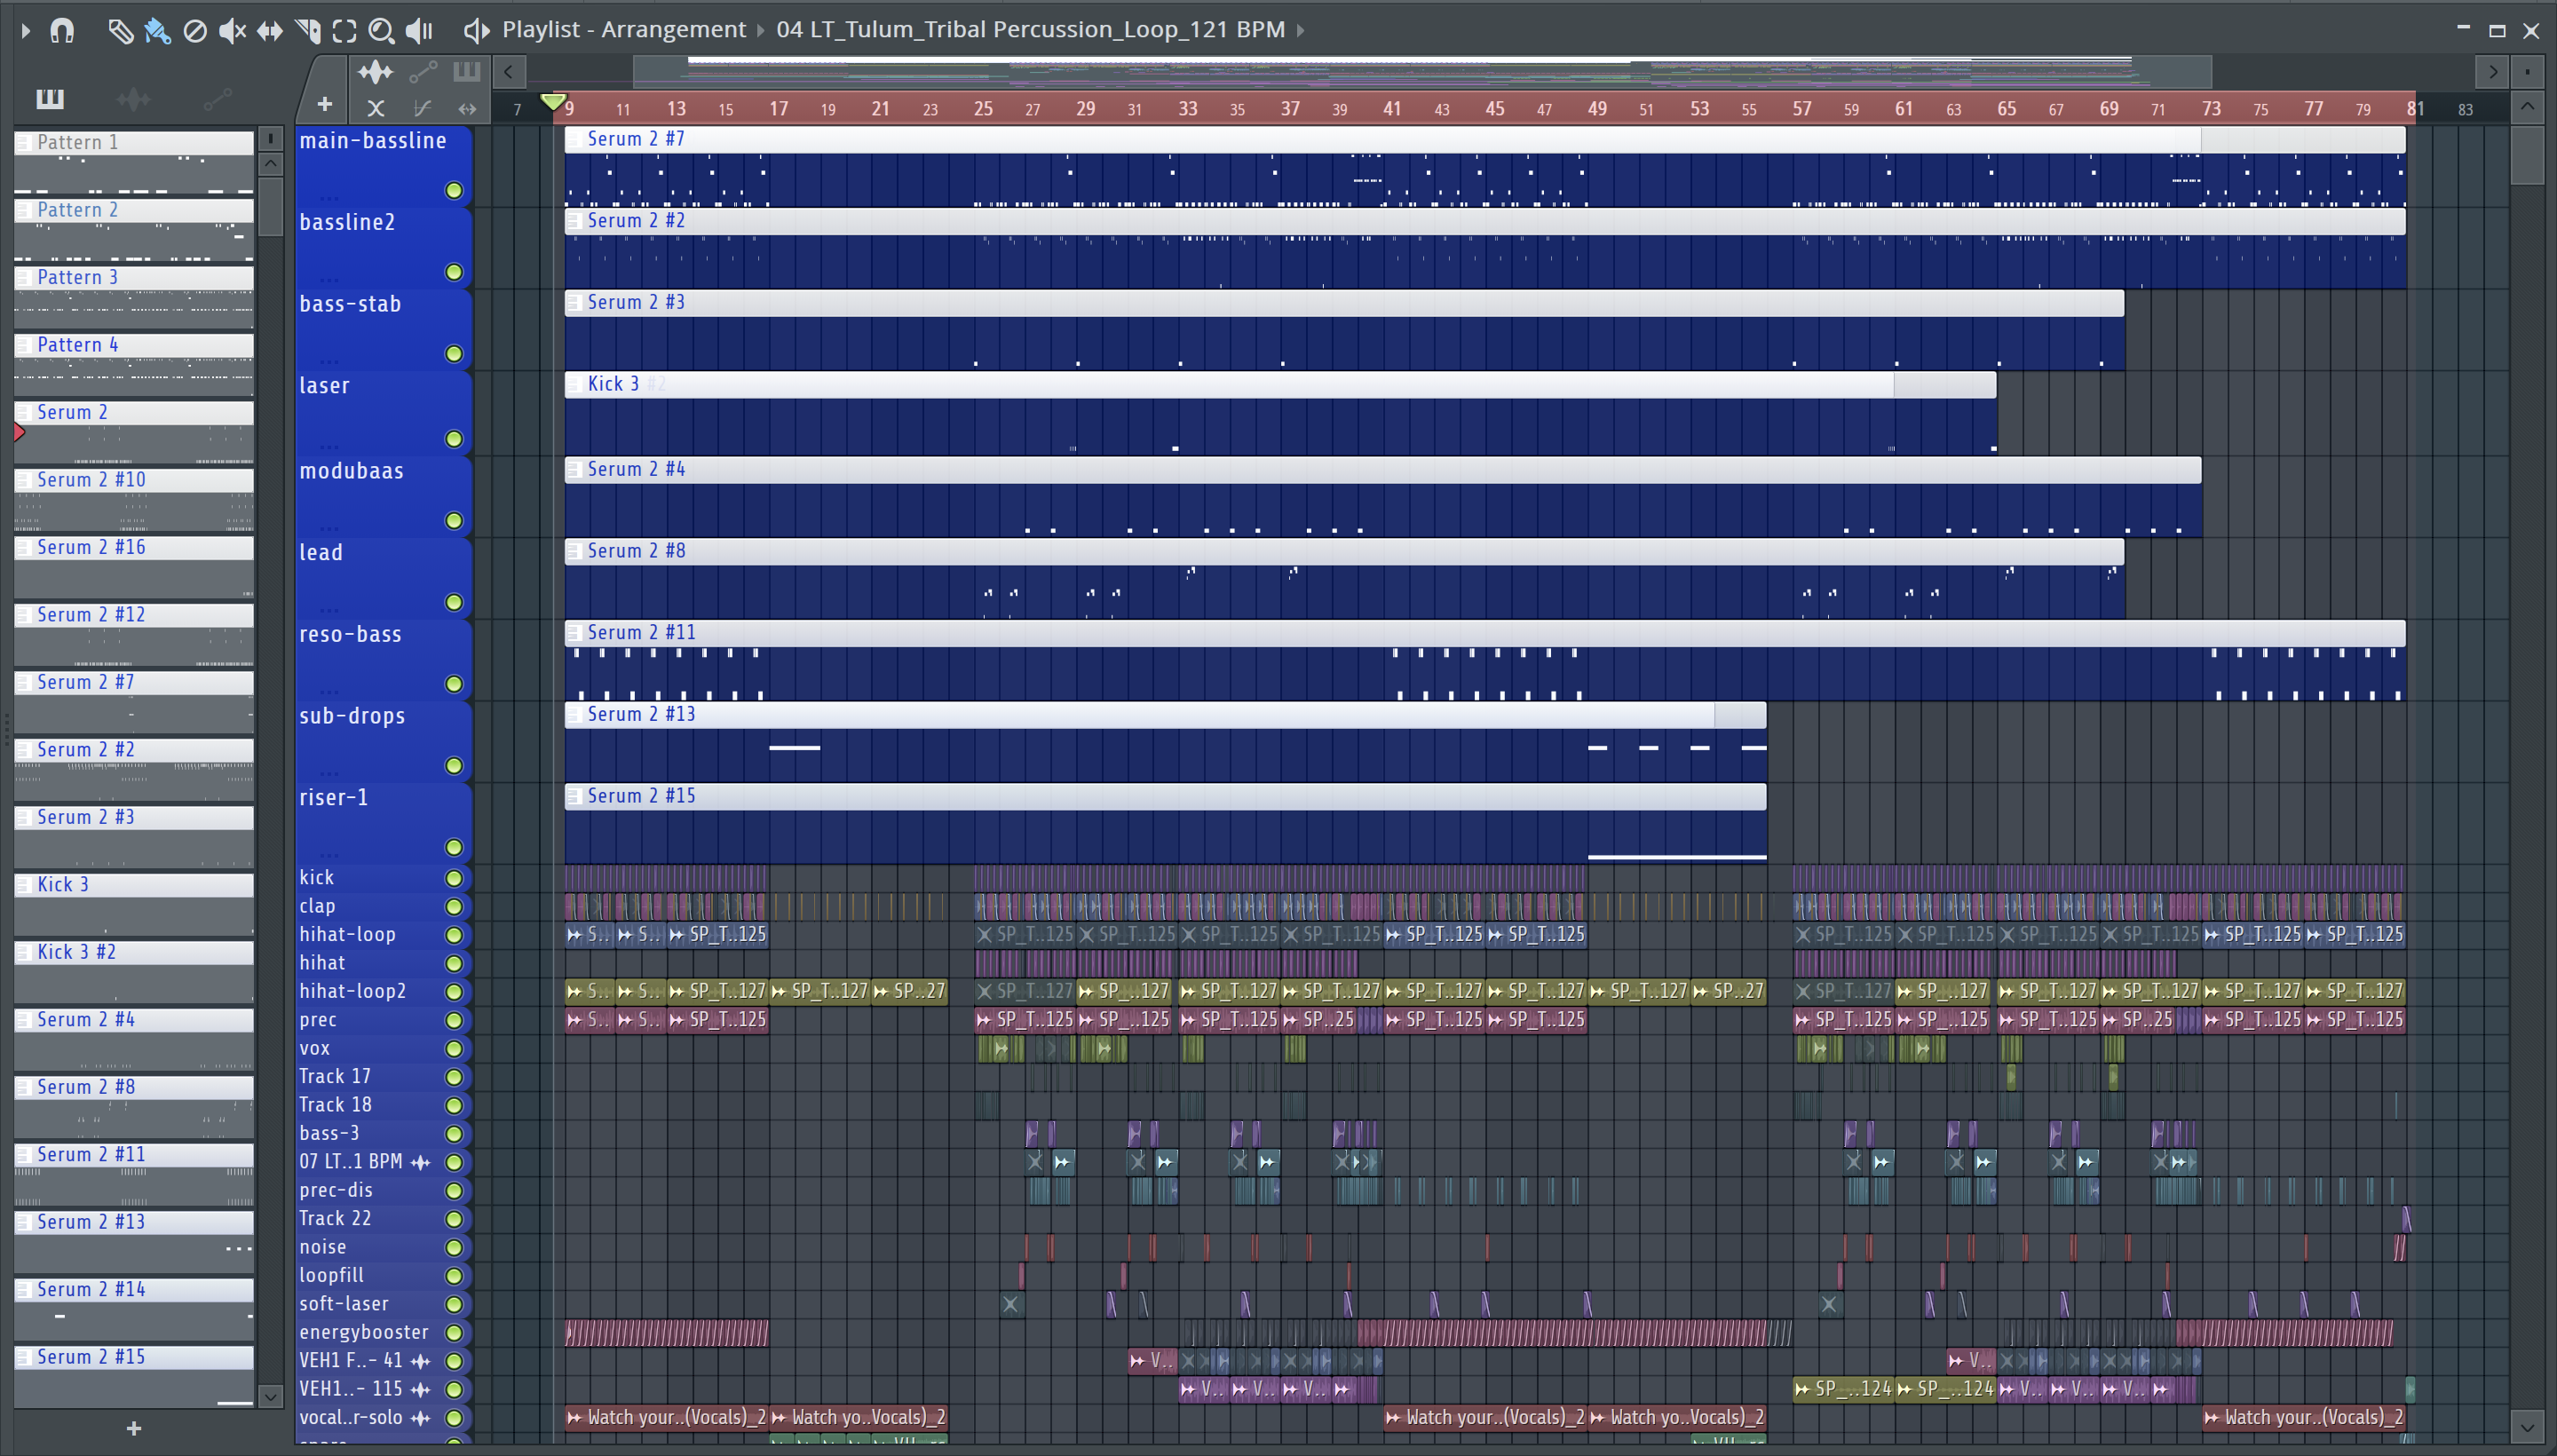Mute the main-bassline track
The image size is (2557, 1456).
pyautogui.click(x=454, y=191)
